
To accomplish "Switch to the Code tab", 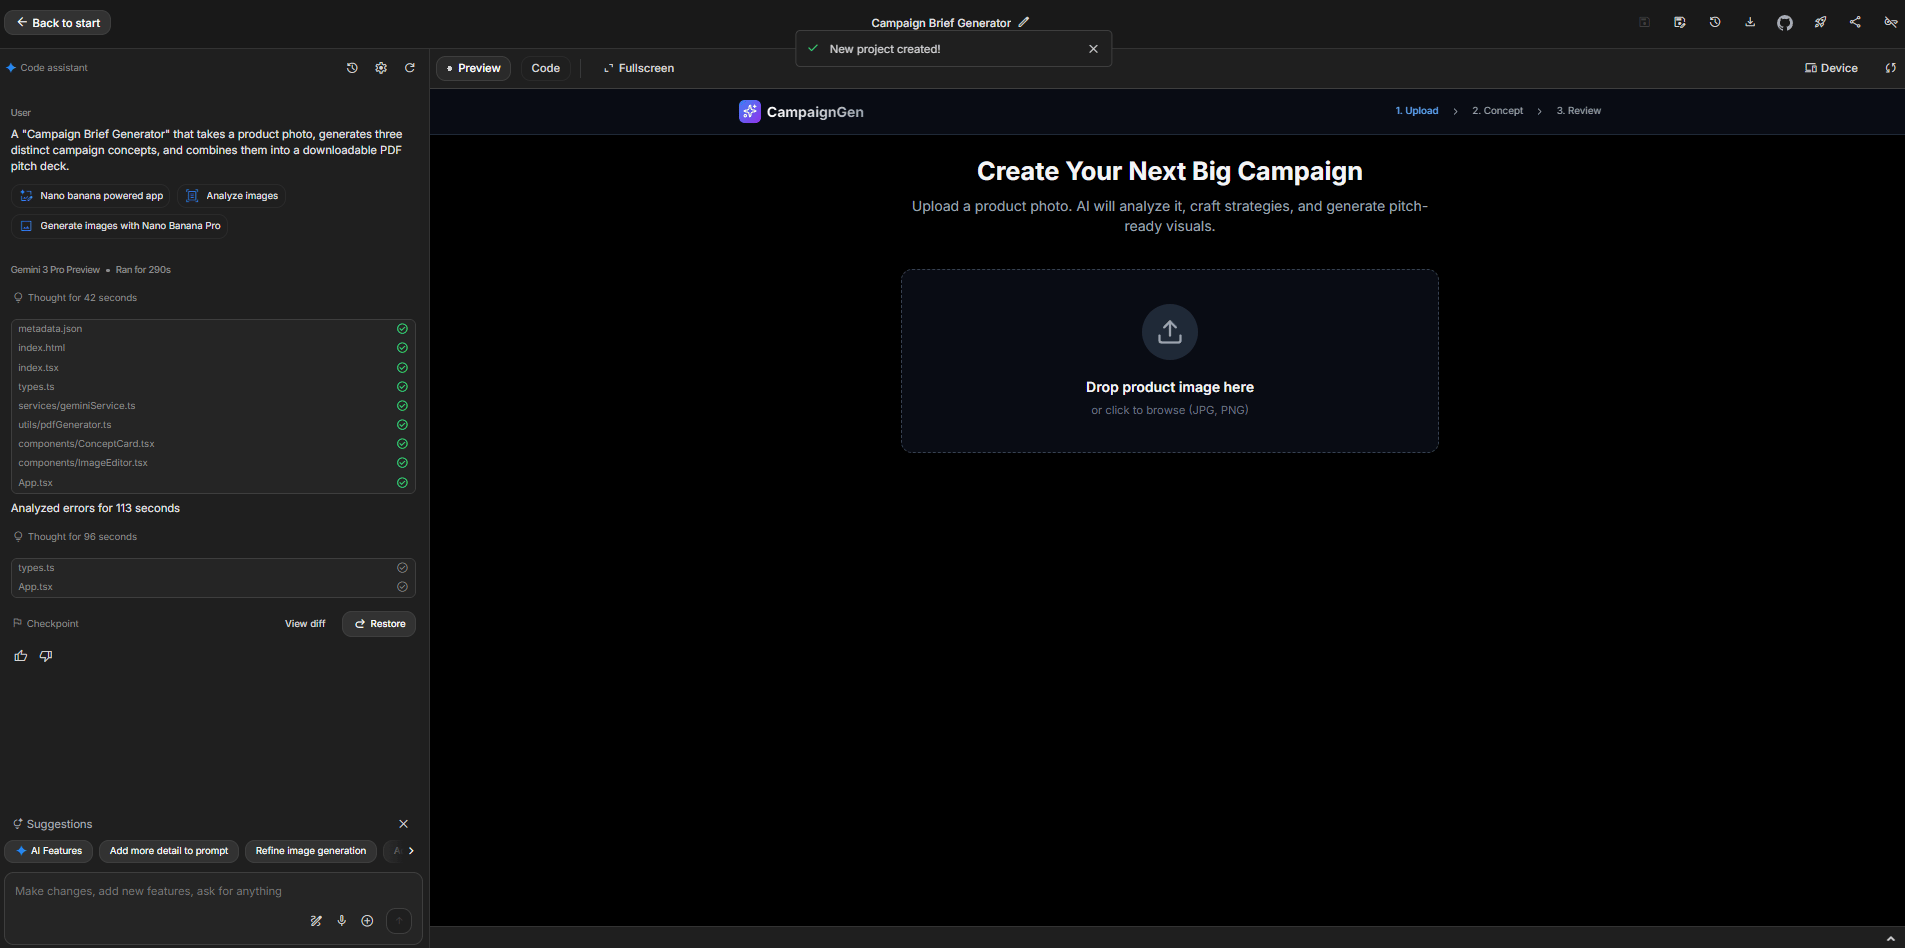I will pos(545,68).
